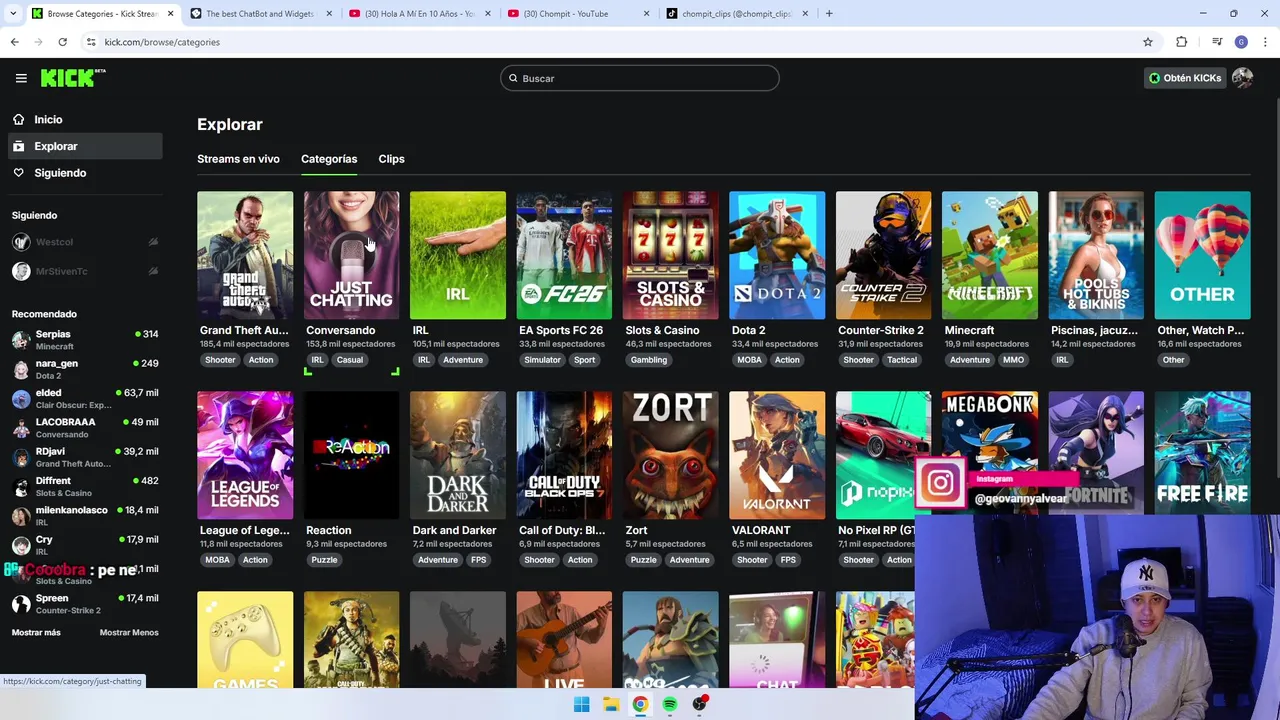Open the Other category thumbnail

1202,255
